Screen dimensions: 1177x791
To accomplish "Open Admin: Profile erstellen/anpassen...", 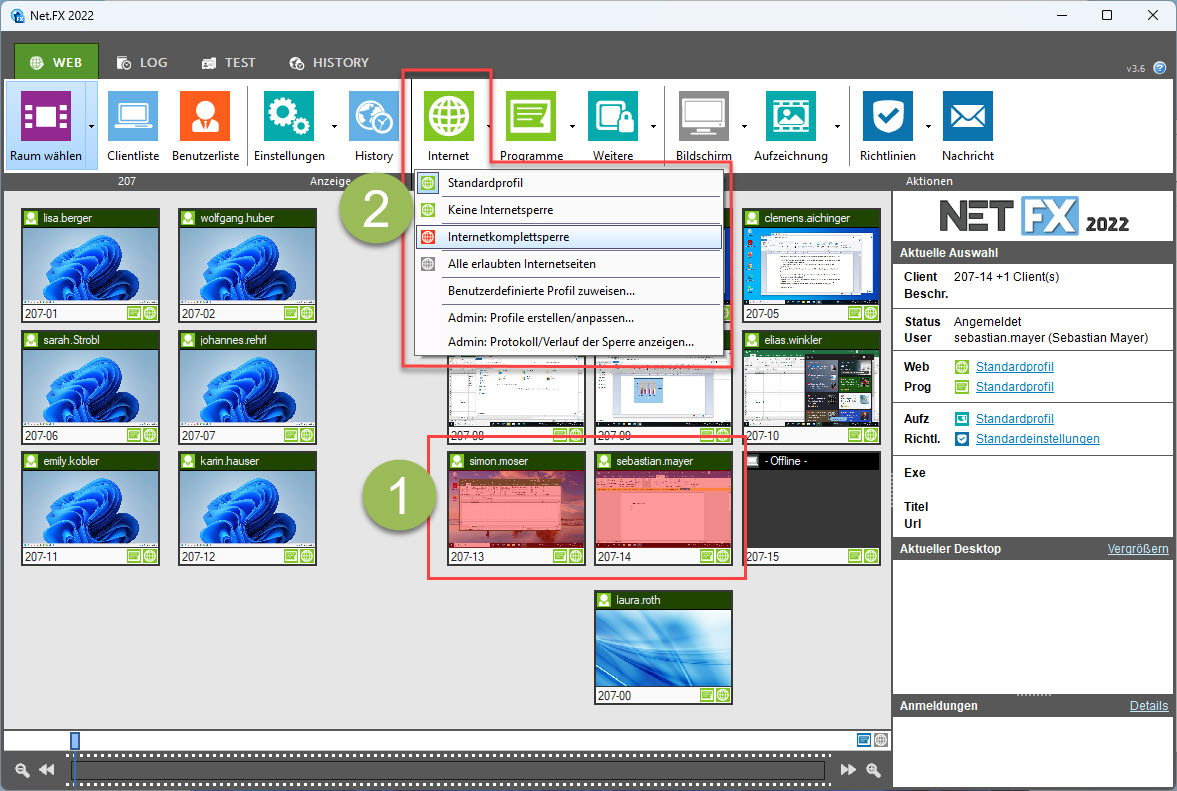I will point(569,317).
